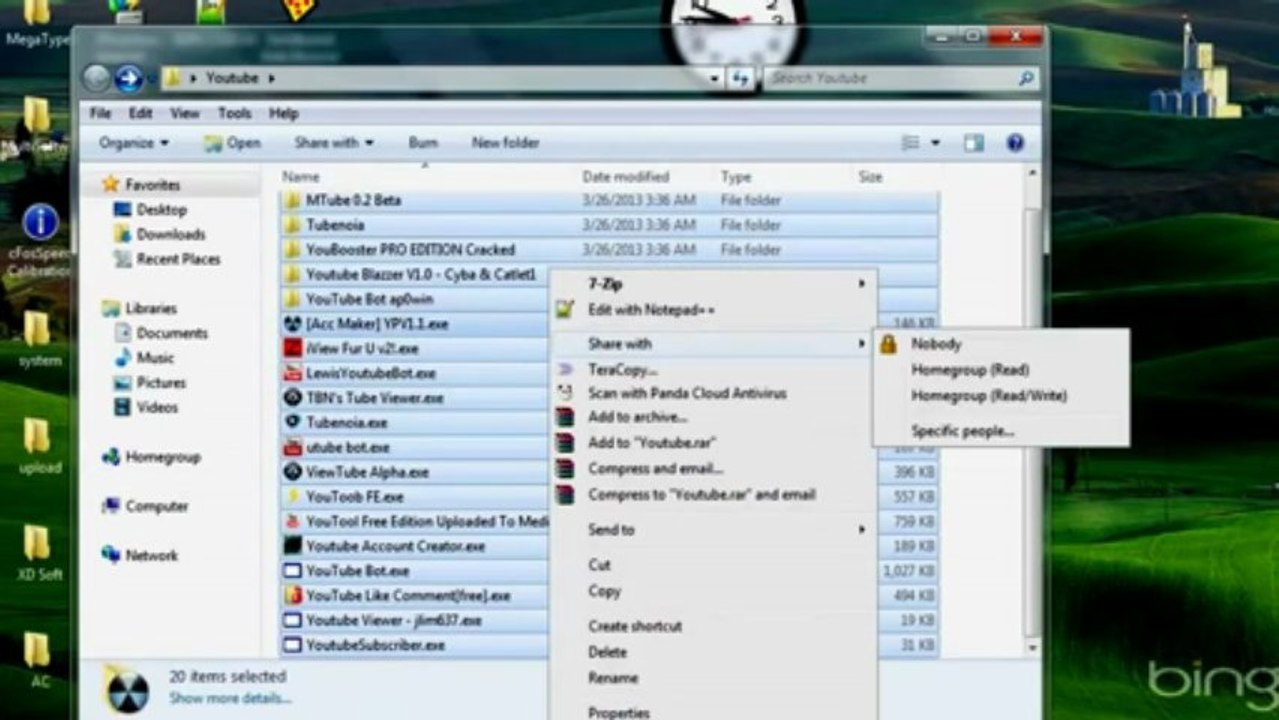The height and width of the screenshot is (720, 1279).
Task: Click the arrow after Youtube in breadcrumb
Action: 271,78
